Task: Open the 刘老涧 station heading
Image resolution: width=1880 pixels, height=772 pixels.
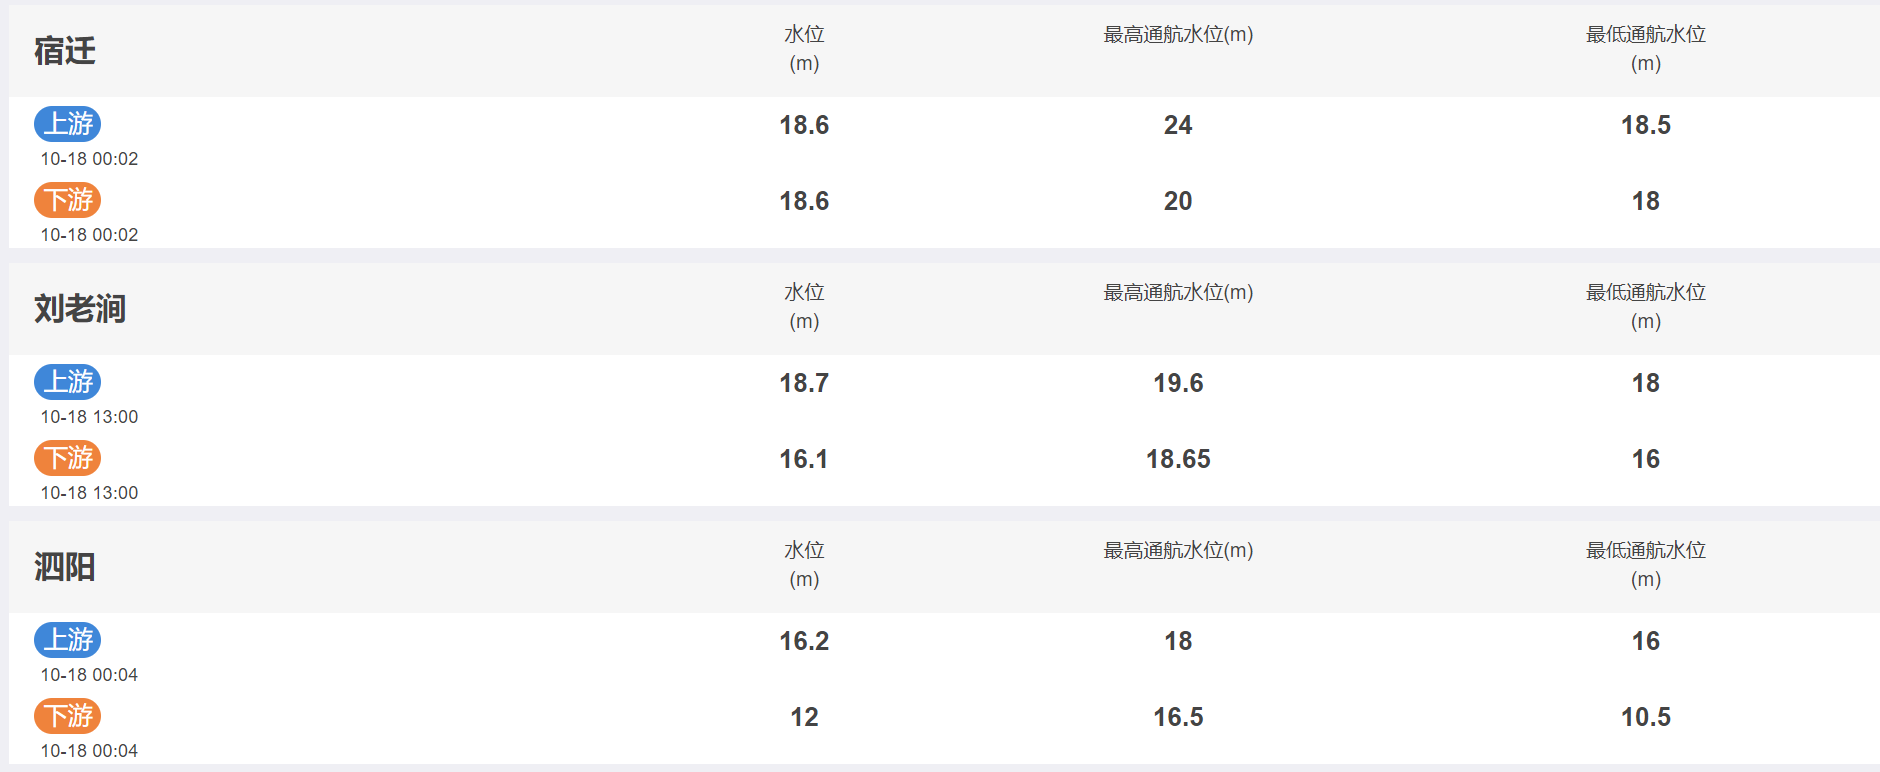Action: pyautogui.click(x=80, y=309)
